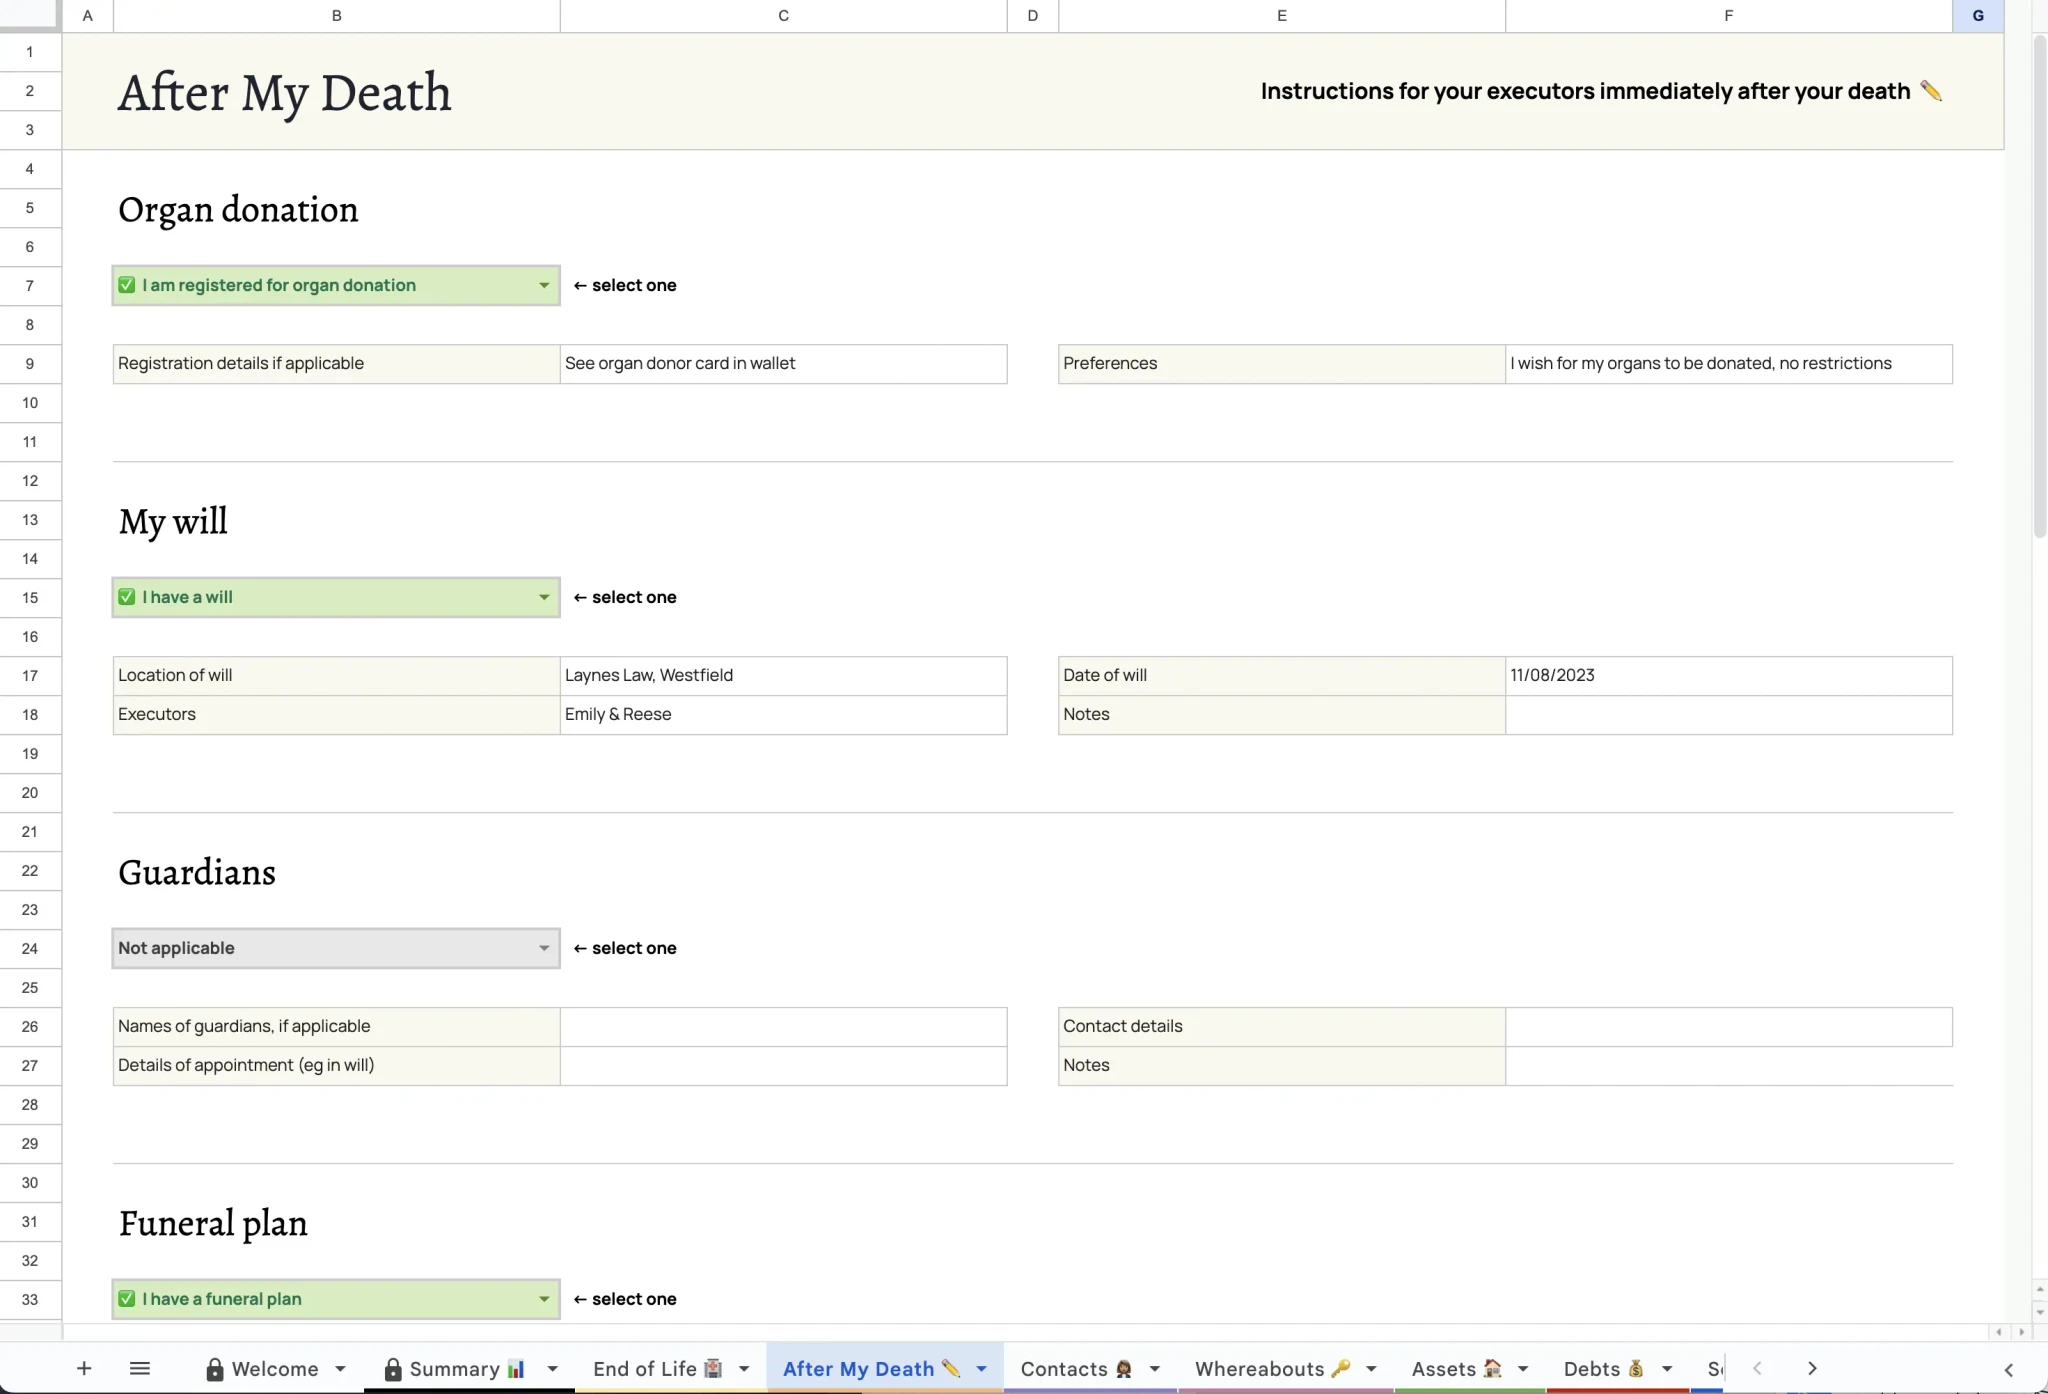Image resolution: width=2048 pixels, height=1394 pixels.
Task: Select column G header
Action: [1977, 16]
